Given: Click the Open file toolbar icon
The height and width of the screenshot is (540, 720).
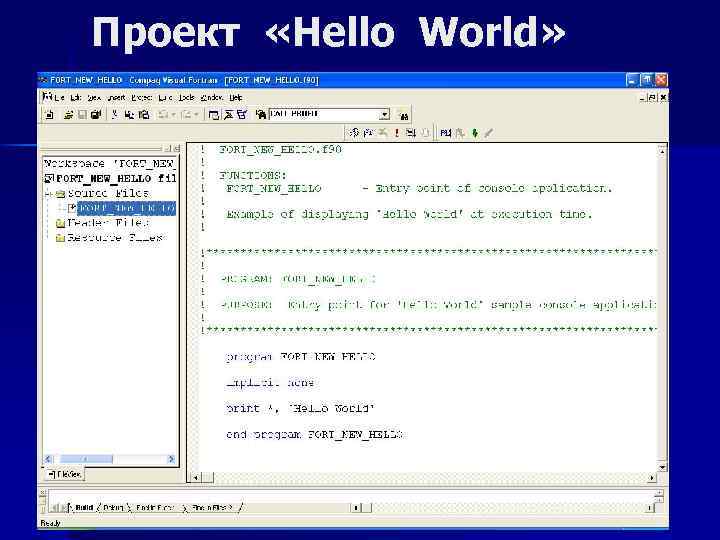Looking at the screenshot, I should tap(68, 115).
